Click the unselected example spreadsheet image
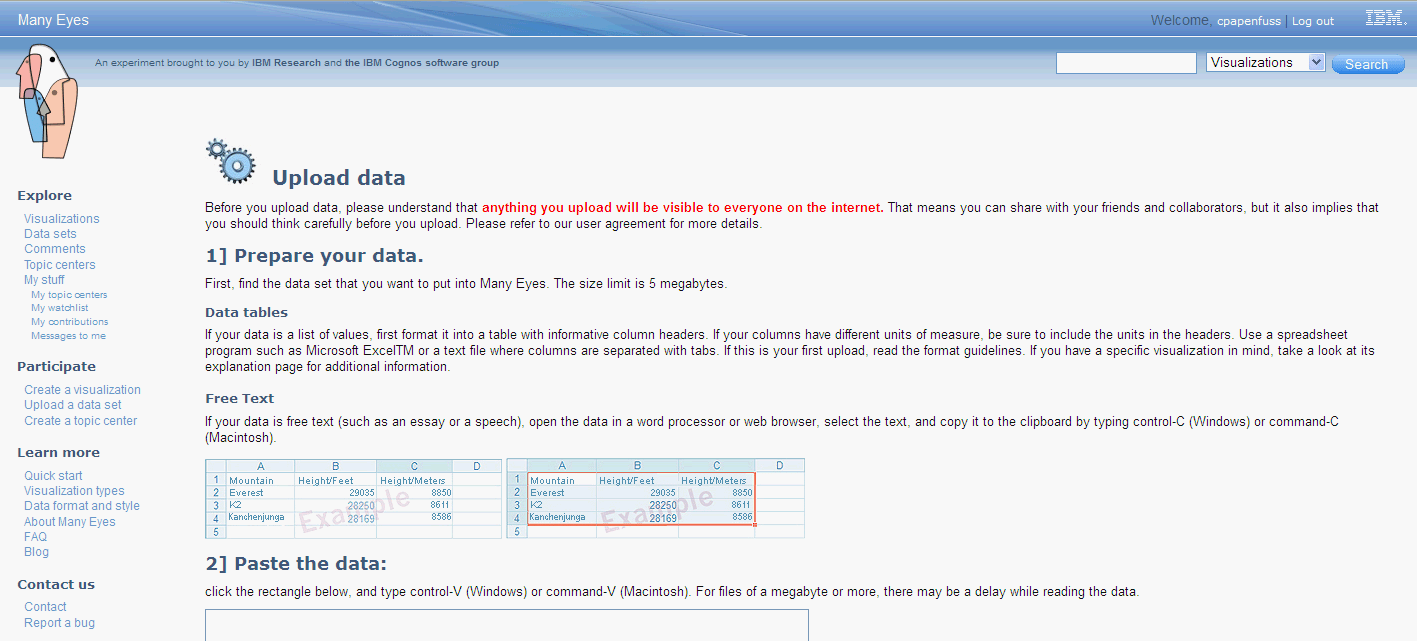This screenshot has width=1417, height=641. [x=354, y=498]
